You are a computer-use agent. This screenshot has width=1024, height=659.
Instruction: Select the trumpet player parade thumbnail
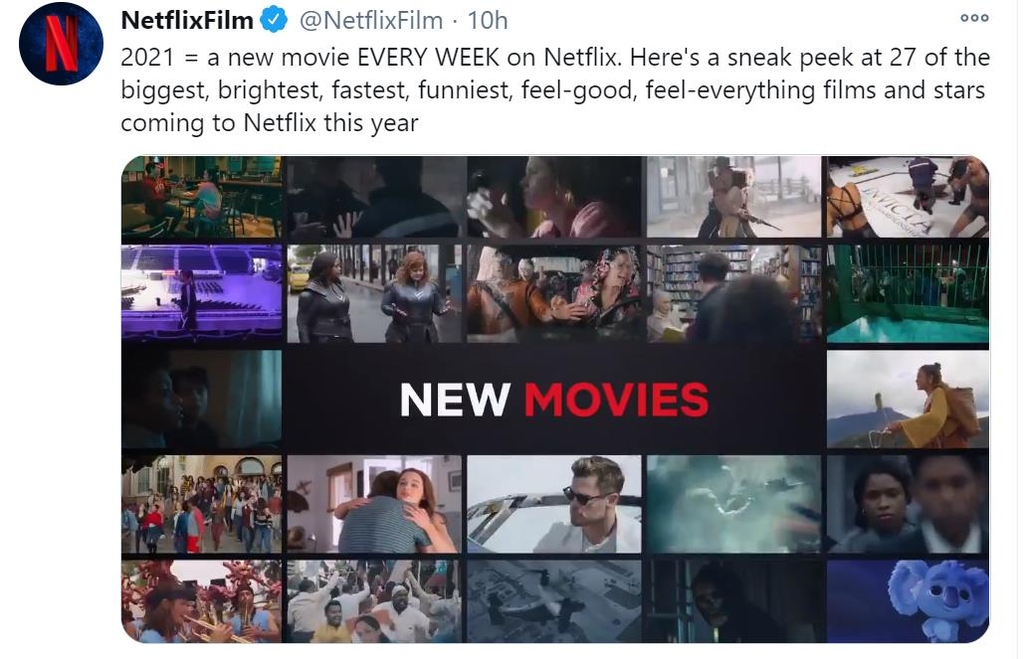tap(202, 602)
